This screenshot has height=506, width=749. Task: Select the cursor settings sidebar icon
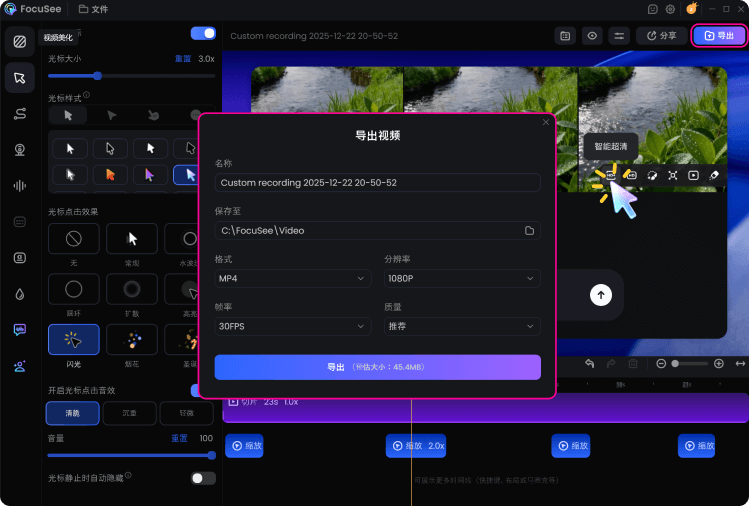click(20, 78)
